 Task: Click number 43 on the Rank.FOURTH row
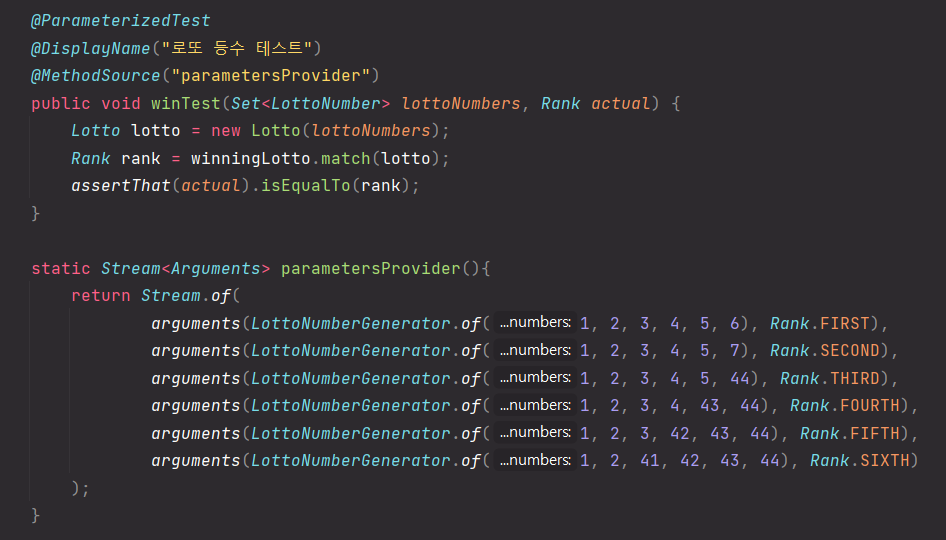coord(710,405)
